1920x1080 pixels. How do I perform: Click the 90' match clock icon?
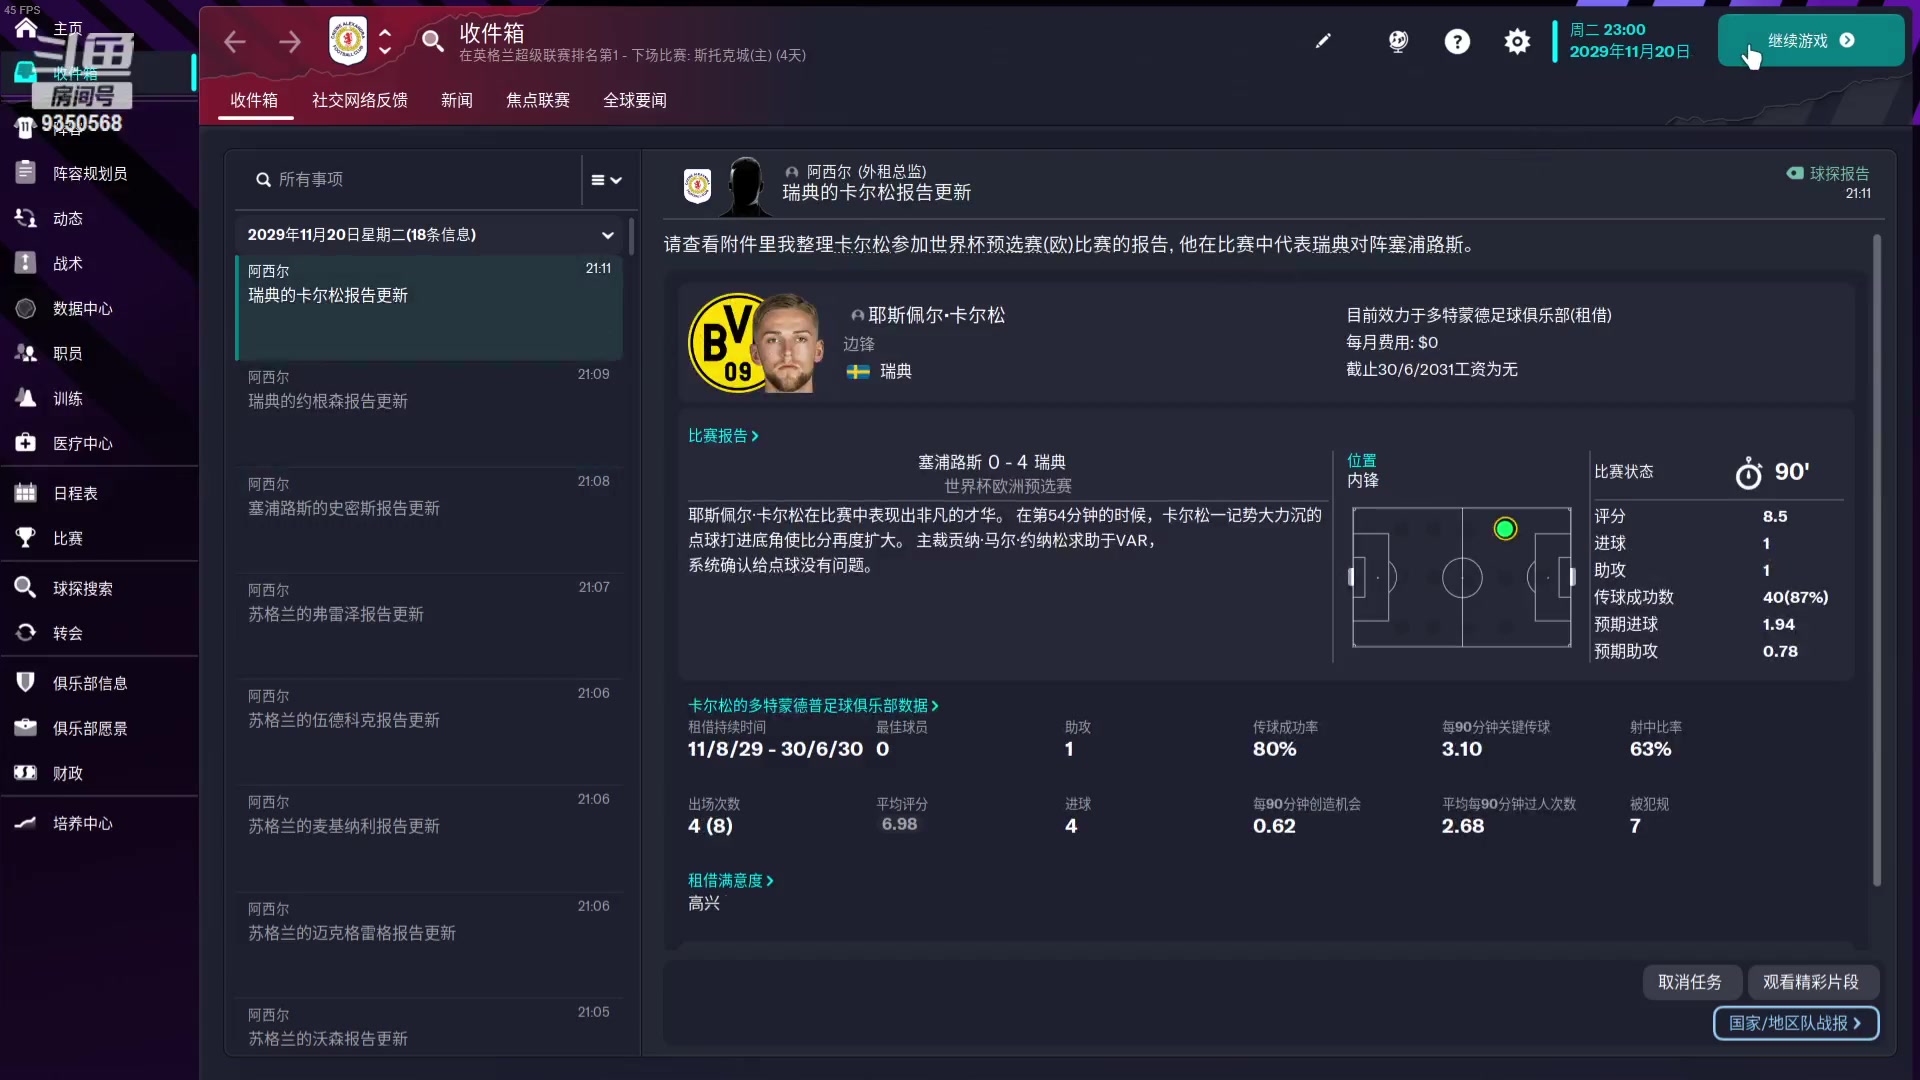pos(1748,473)
